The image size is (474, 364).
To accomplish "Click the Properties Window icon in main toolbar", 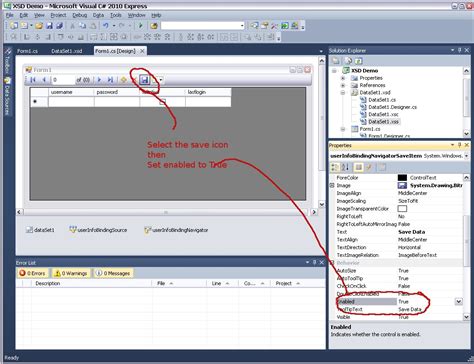I will click(x=265, y=26).
